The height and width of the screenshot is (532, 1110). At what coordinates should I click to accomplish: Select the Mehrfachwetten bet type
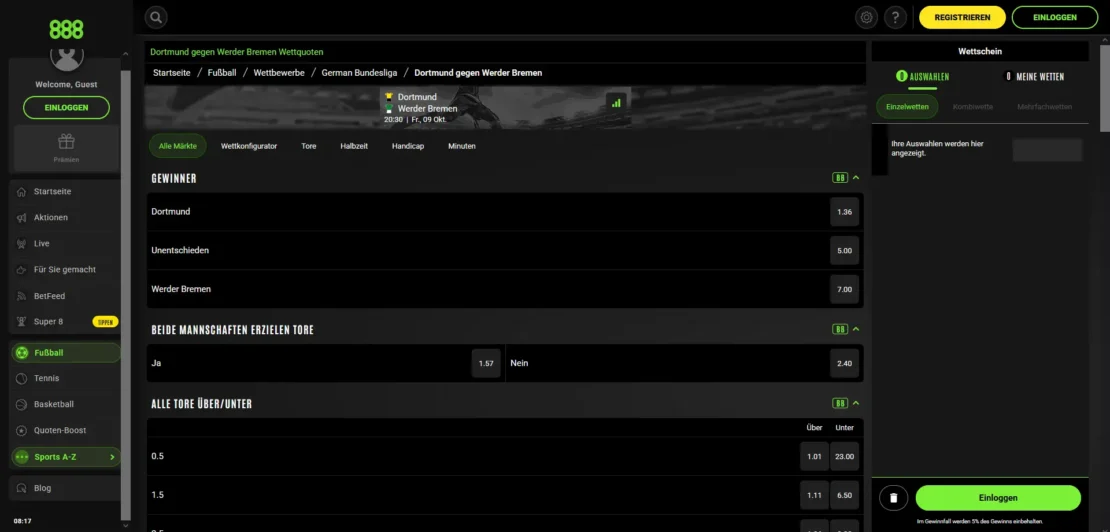(1044, 107)
